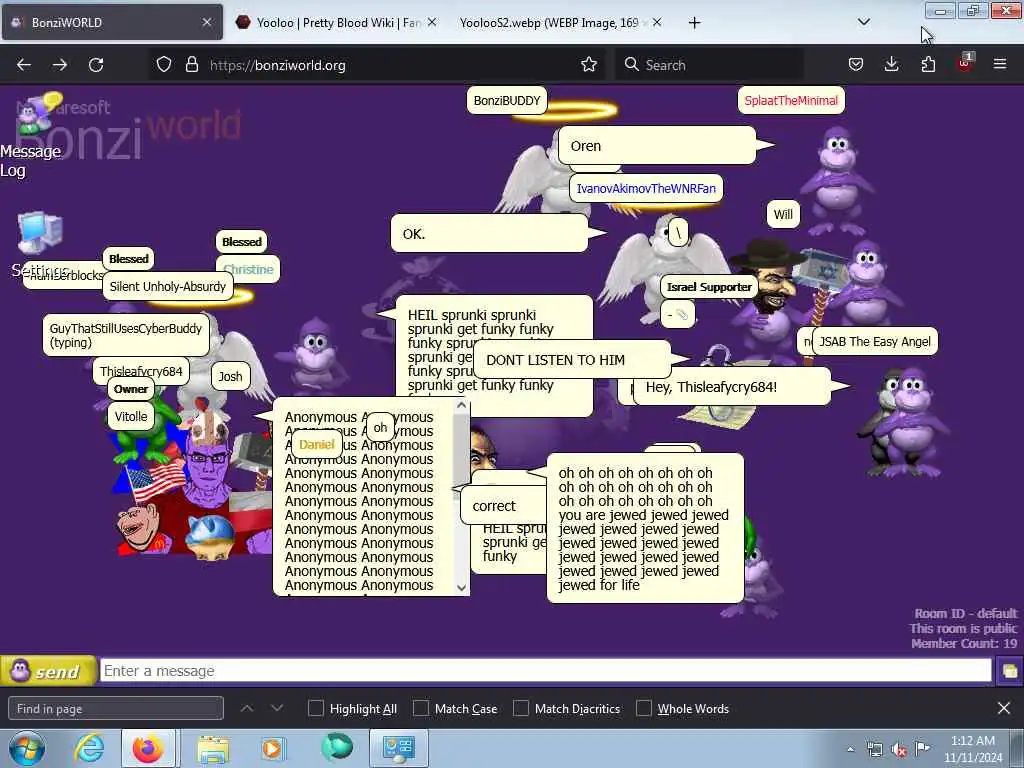The image size is (1024, 768).
Task: Focus the Enter a message field
Action: (546, 671)
